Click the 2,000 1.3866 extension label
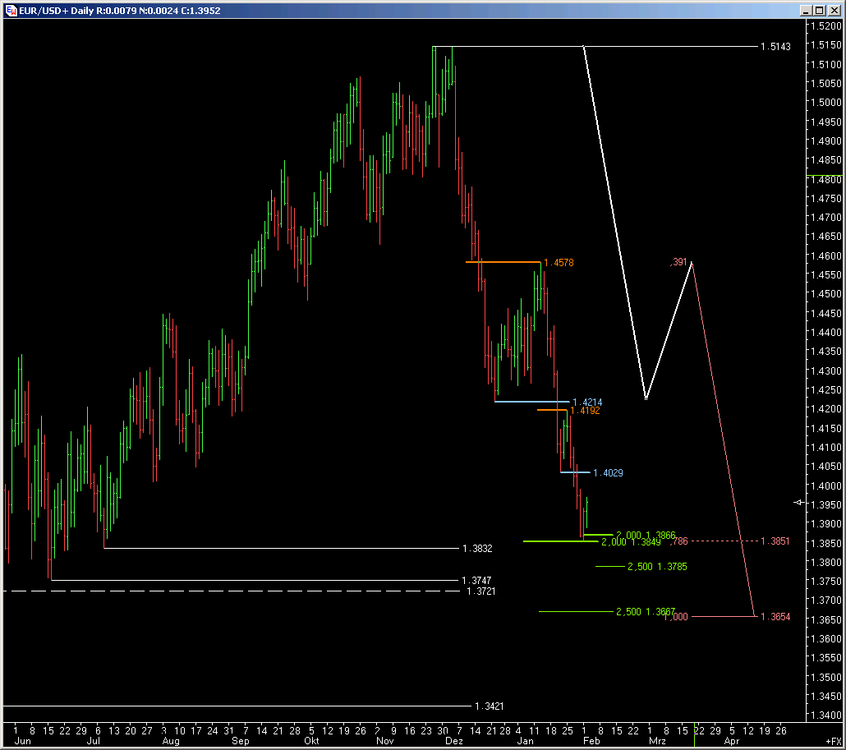 [x=646, y=535]
